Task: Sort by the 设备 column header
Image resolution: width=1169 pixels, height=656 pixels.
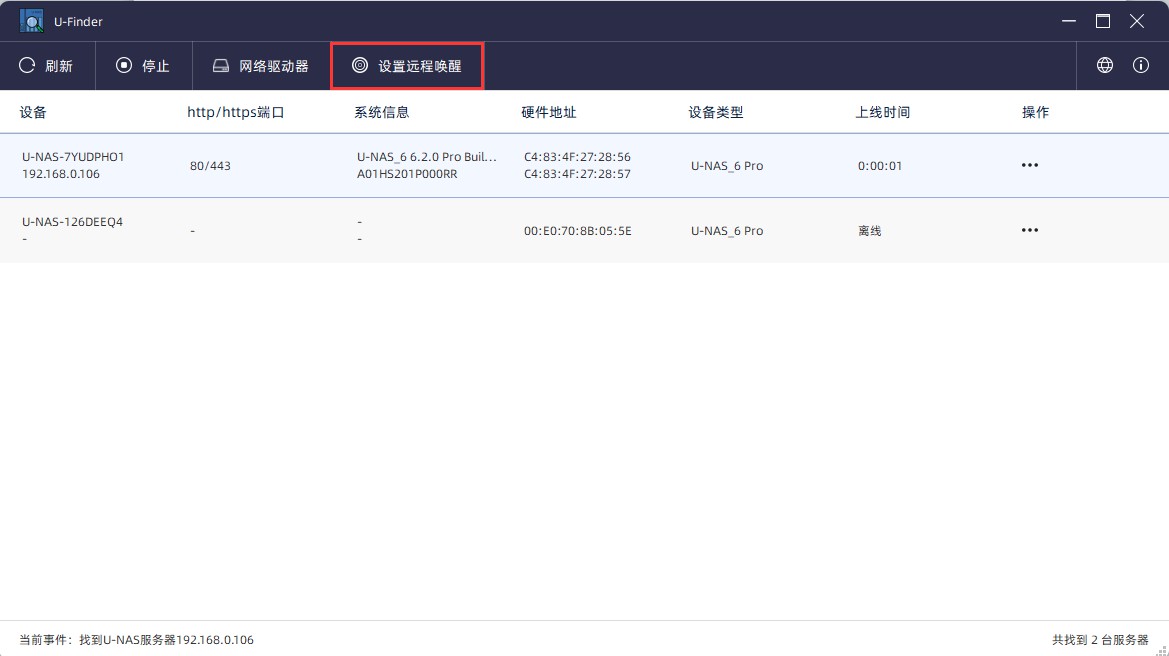Action: click(x=33, y=113)
